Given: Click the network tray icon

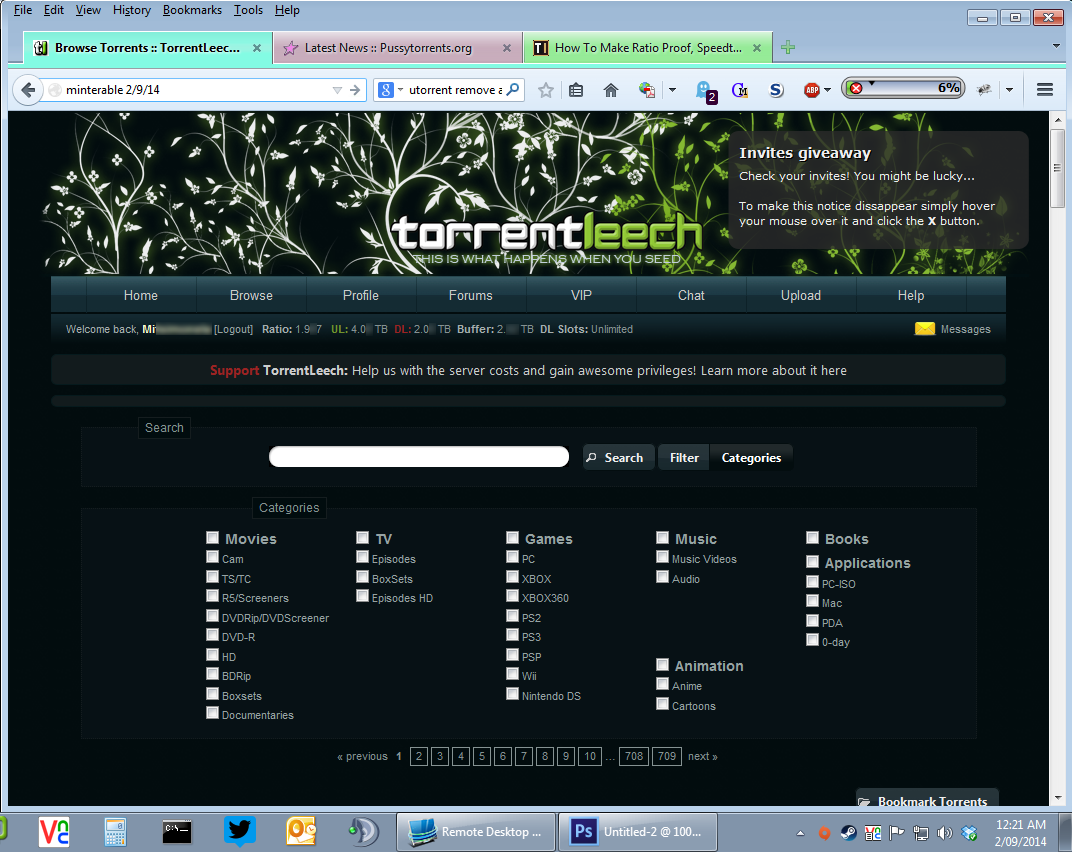Looking at the screenshot, I should (921, 833).
